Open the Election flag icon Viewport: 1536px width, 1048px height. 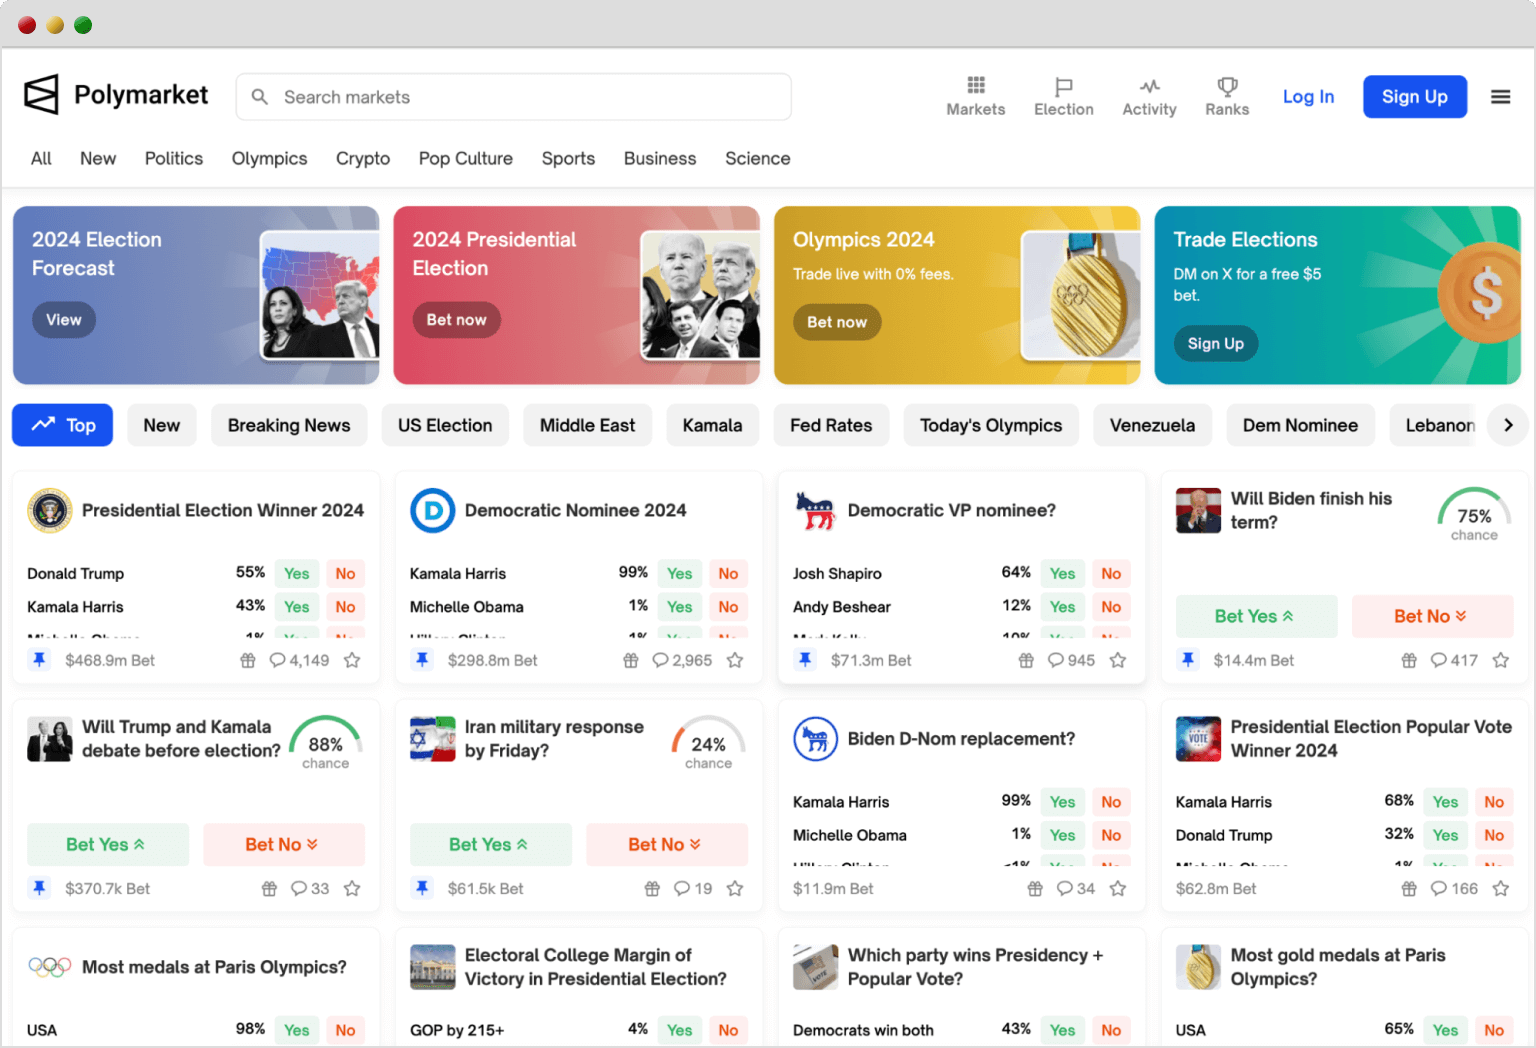[x=1064, y=86]
